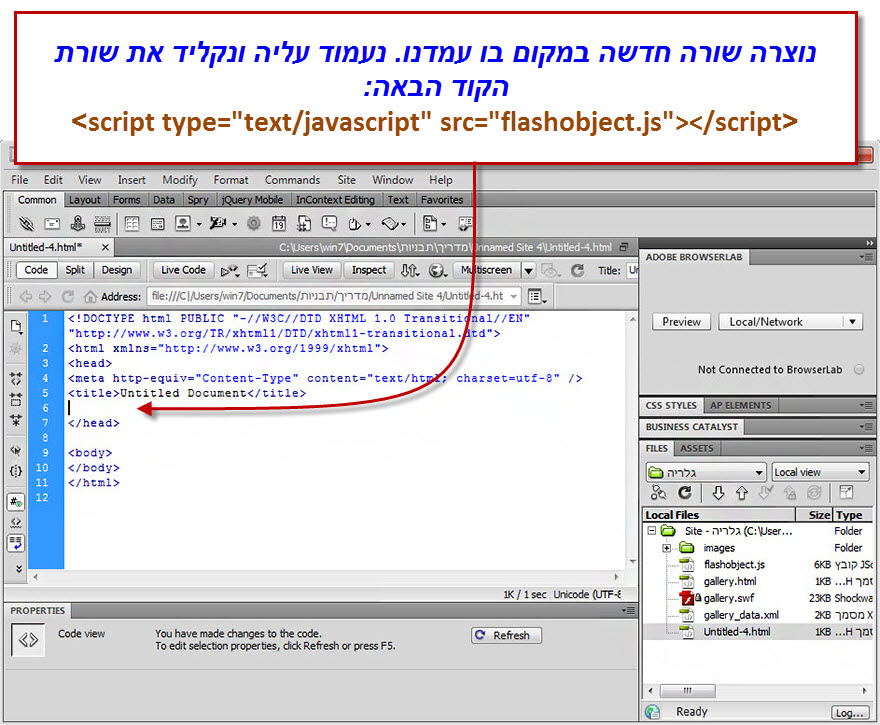Open the site selector dropdown in Files panel
The width and height of the screenshot is (880, 725).
[706, 472]
